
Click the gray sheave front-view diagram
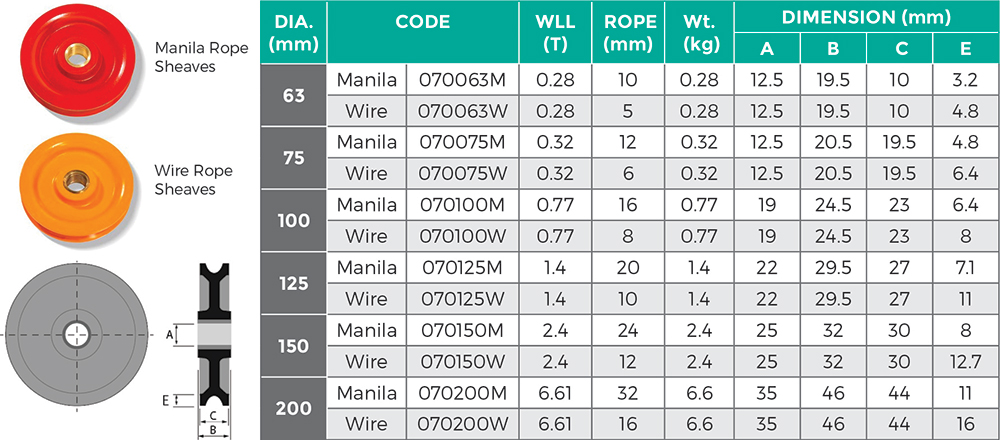coord(75,333)
